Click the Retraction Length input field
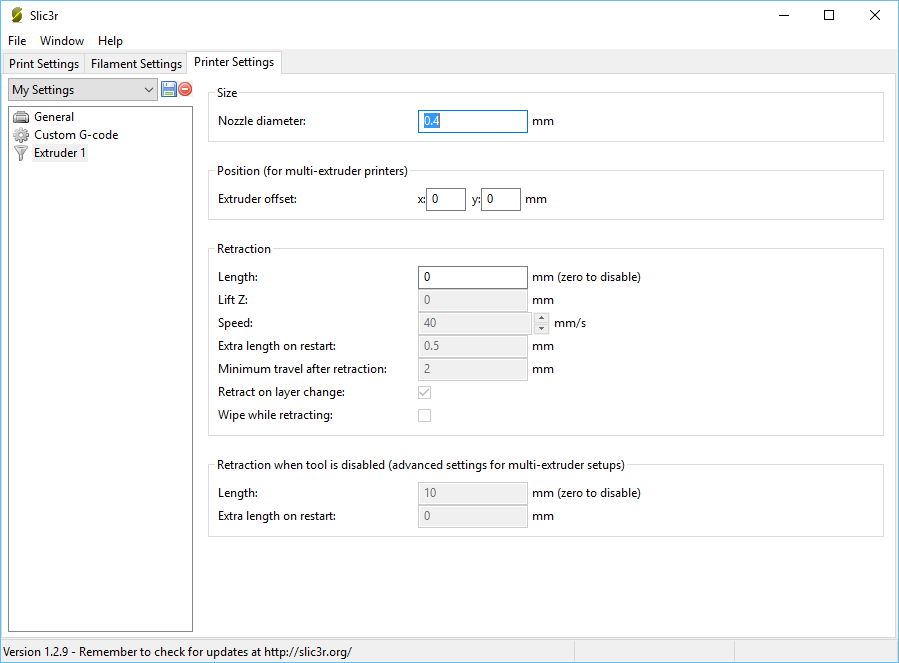 click(472, 277)
